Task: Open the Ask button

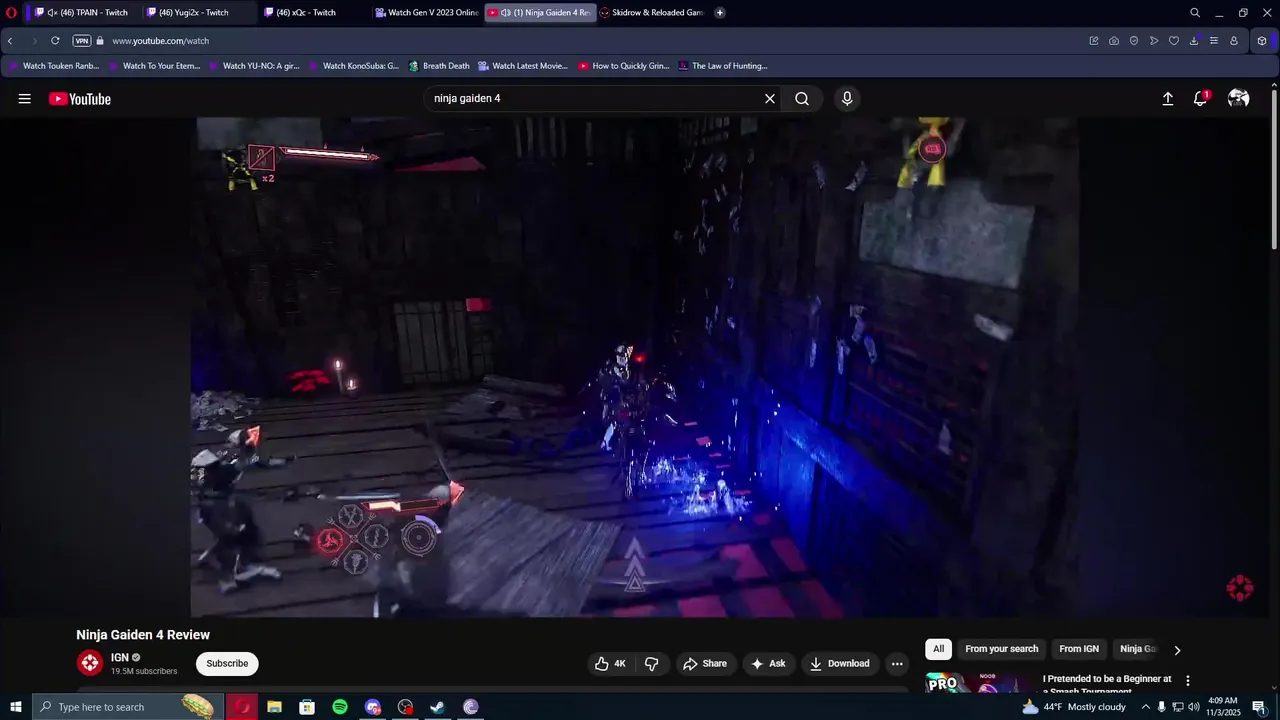Action: pos(768,664)
